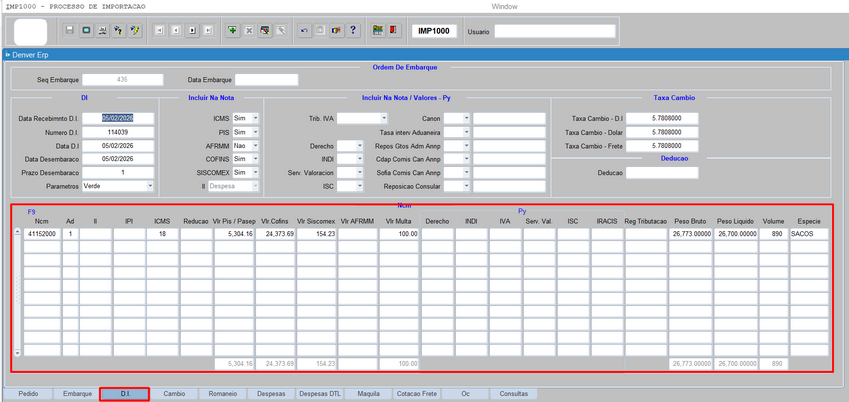This screenshot has height=402, width=849.
Task: Expand the Parametros Verde combo box
Action: tap(150, 186)
